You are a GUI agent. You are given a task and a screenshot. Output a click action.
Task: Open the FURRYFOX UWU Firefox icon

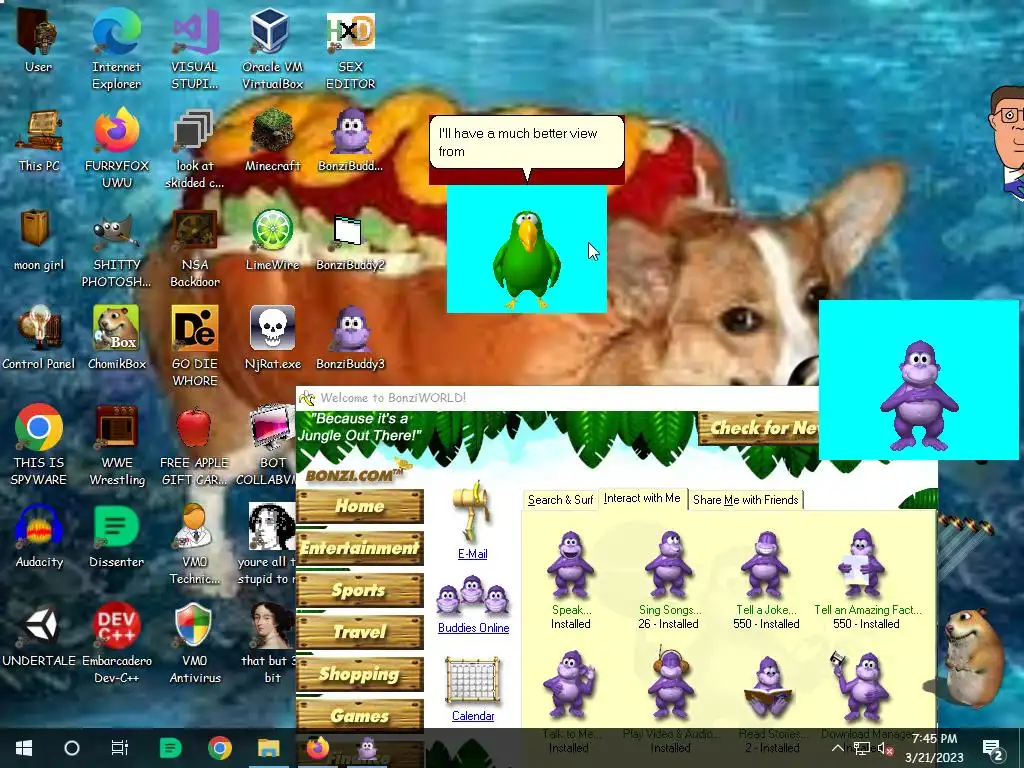pos(117,149)
